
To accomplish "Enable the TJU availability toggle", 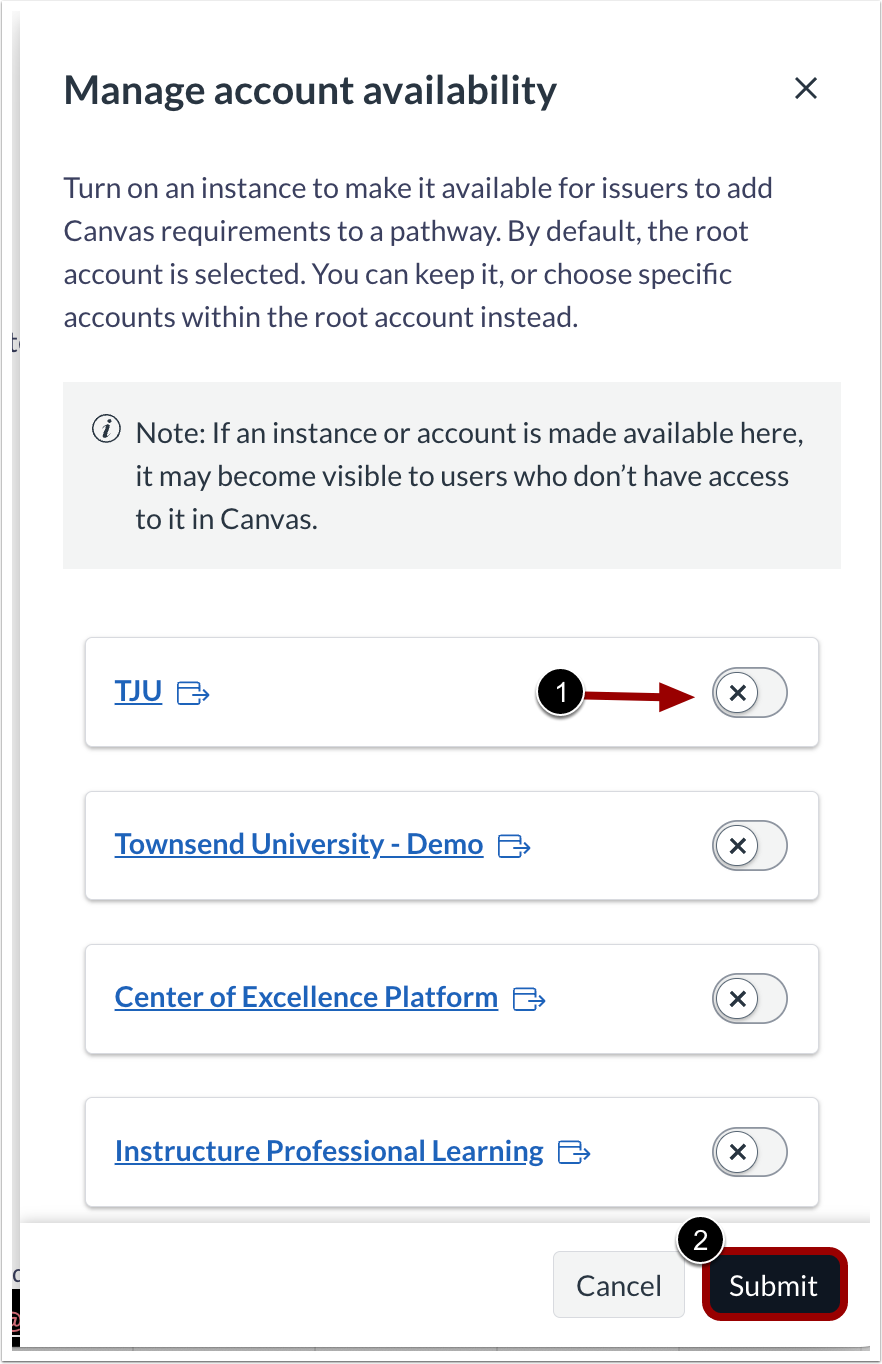I will (749, 693).
